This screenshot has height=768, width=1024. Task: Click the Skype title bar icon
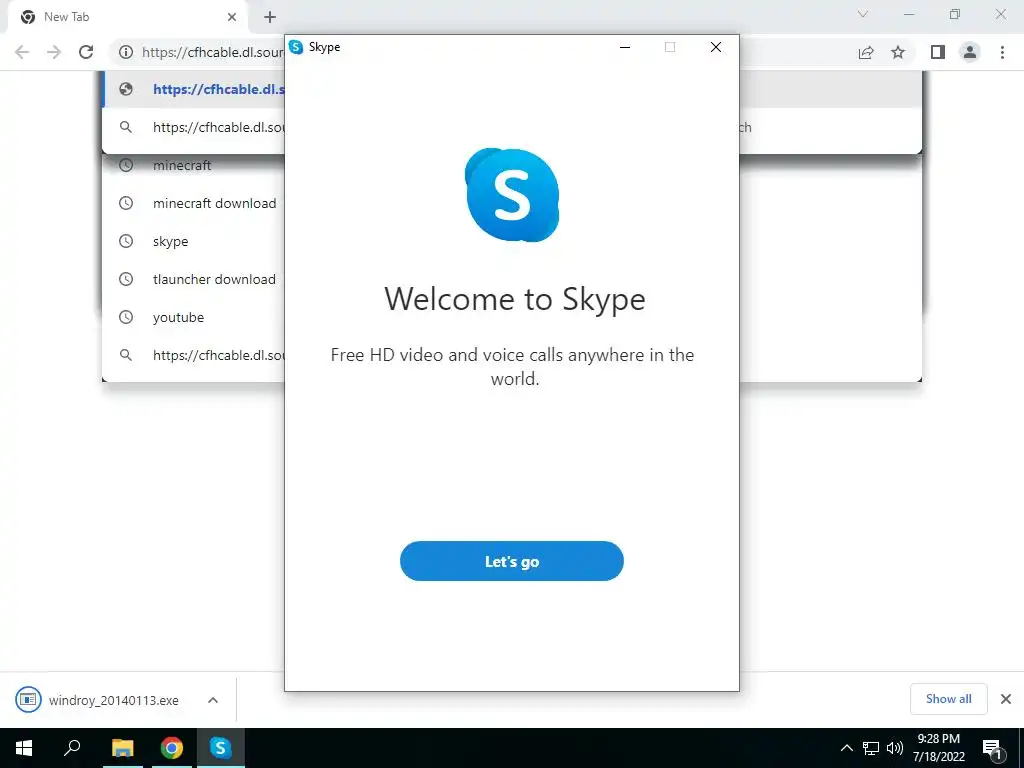pyautogui.click(x=296, y=47)
